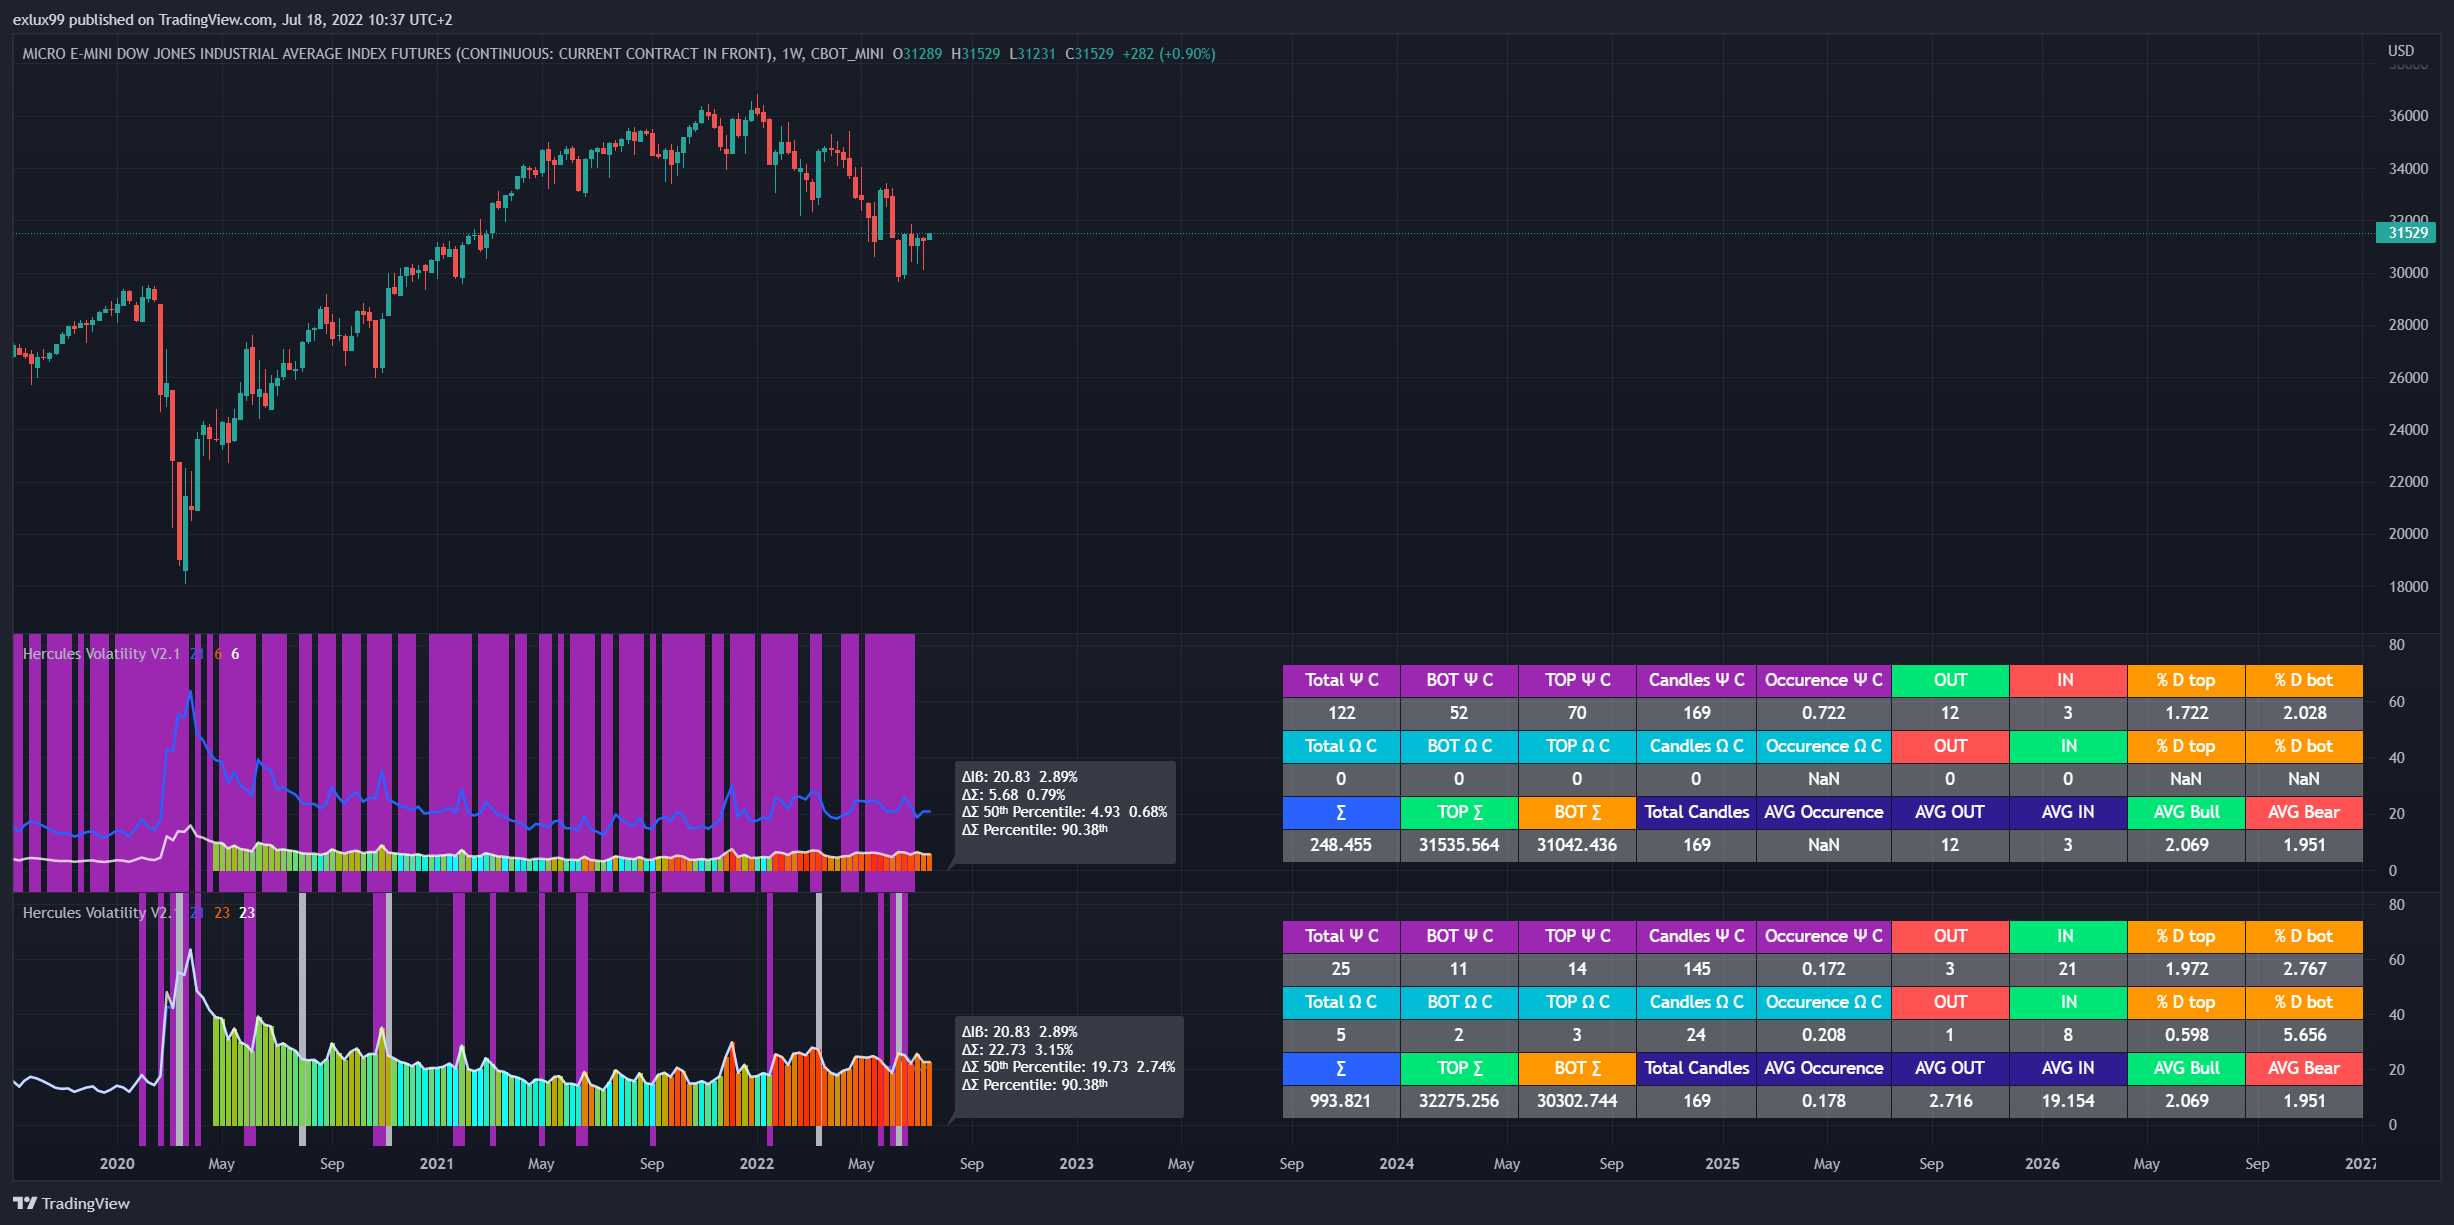Image resolution: width=2454 pixels, height=1225 pixels.
Task: Click the orange BOT Σ header in bottom table
Action: click(1577, 1068)
